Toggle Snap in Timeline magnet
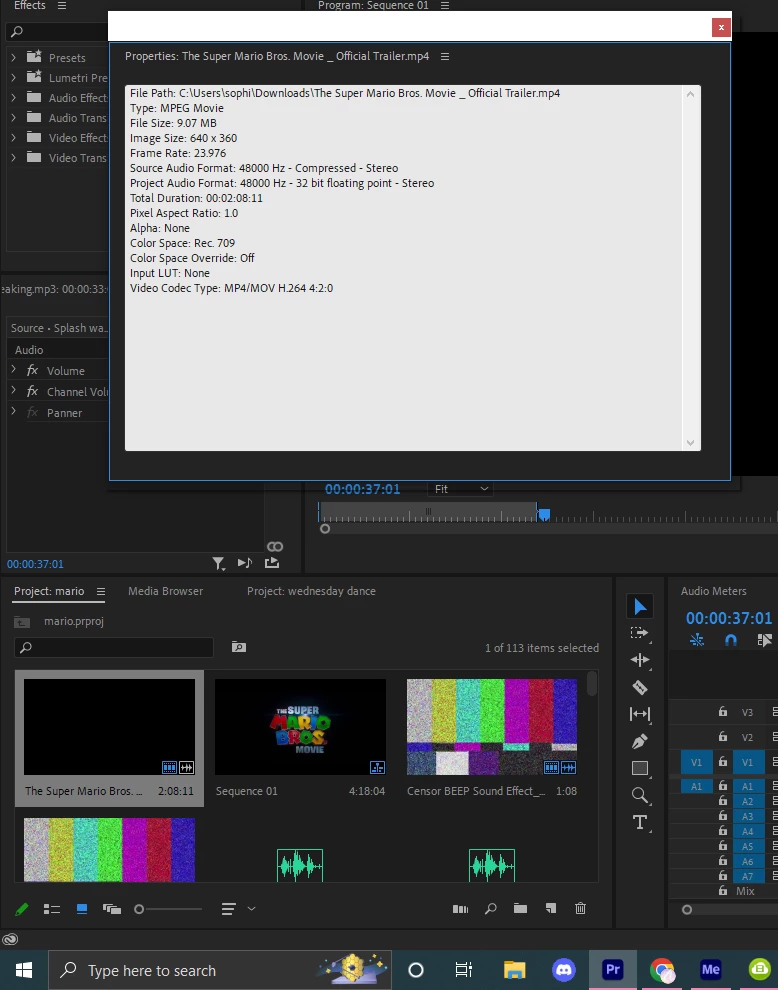778x990 pixels. tap(731, 640)
